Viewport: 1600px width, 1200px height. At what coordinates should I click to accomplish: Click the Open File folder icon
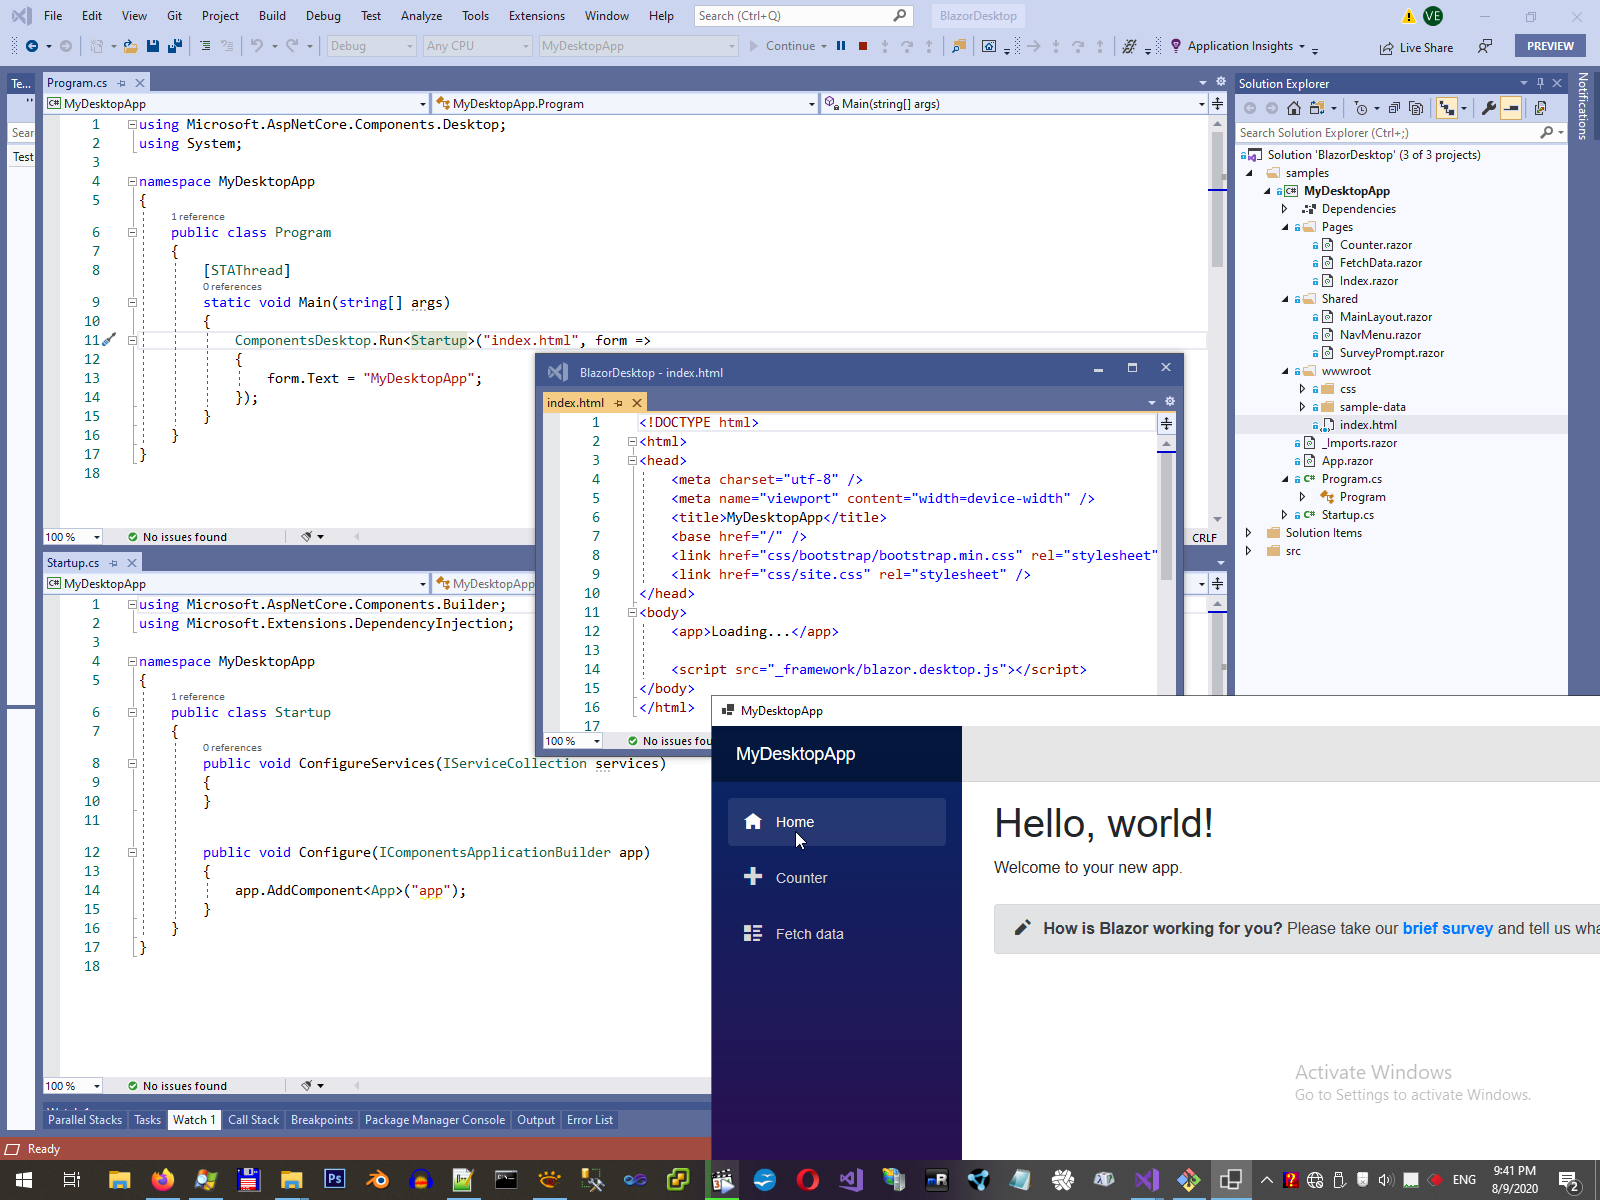[130, 46]
